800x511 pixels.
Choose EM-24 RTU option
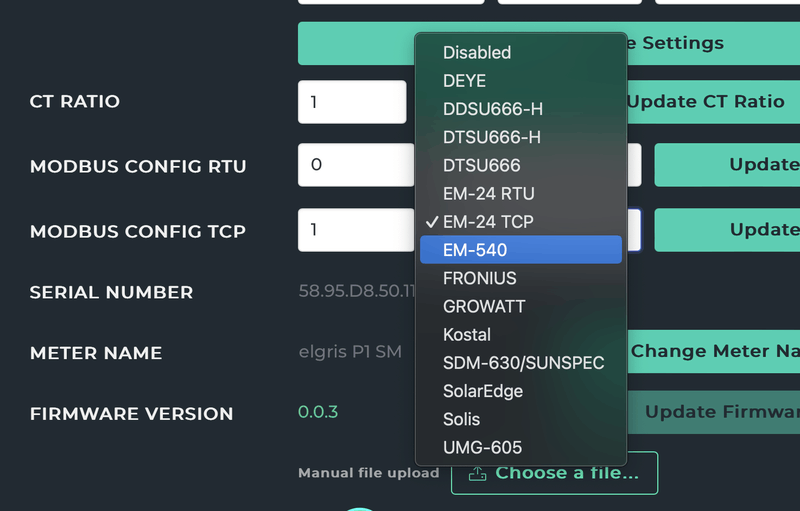click(x=488, y=193)
